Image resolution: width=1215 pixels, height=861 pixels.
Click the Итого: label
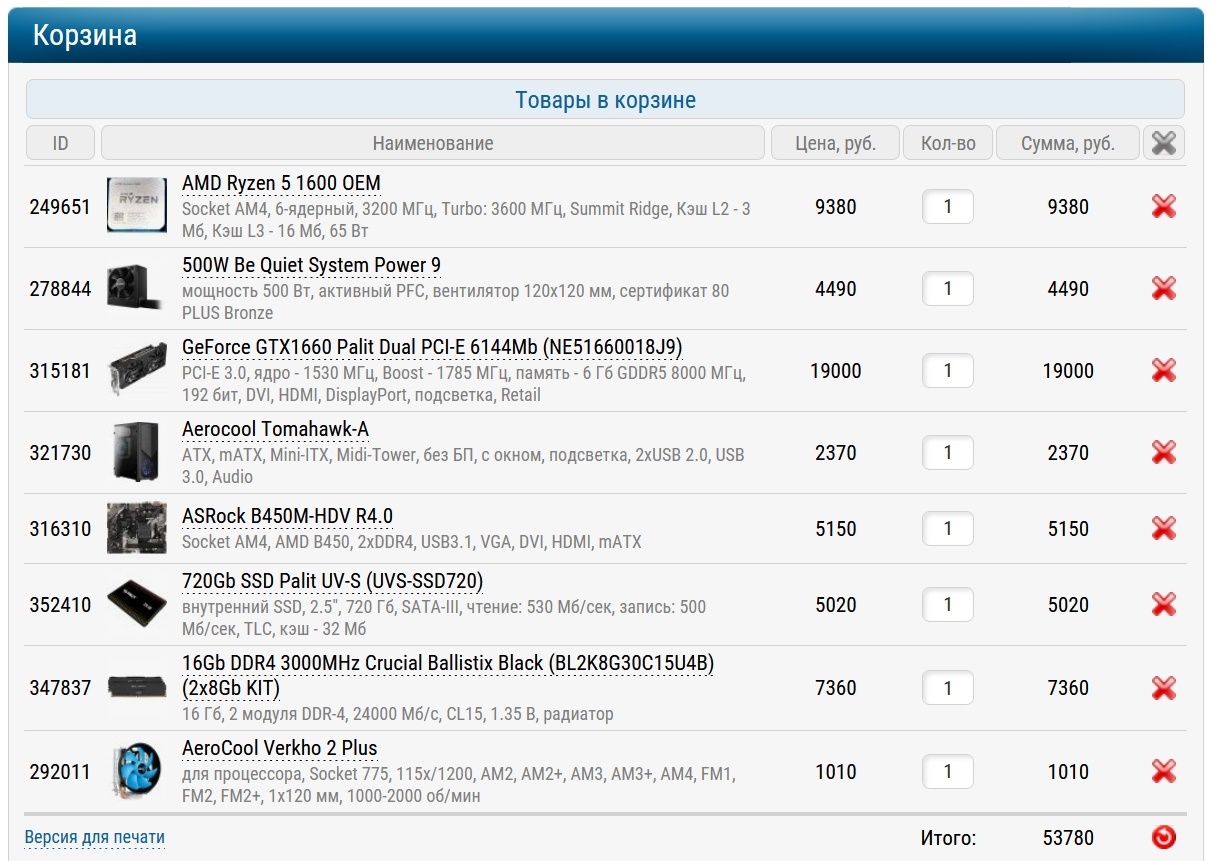(948, 838)
